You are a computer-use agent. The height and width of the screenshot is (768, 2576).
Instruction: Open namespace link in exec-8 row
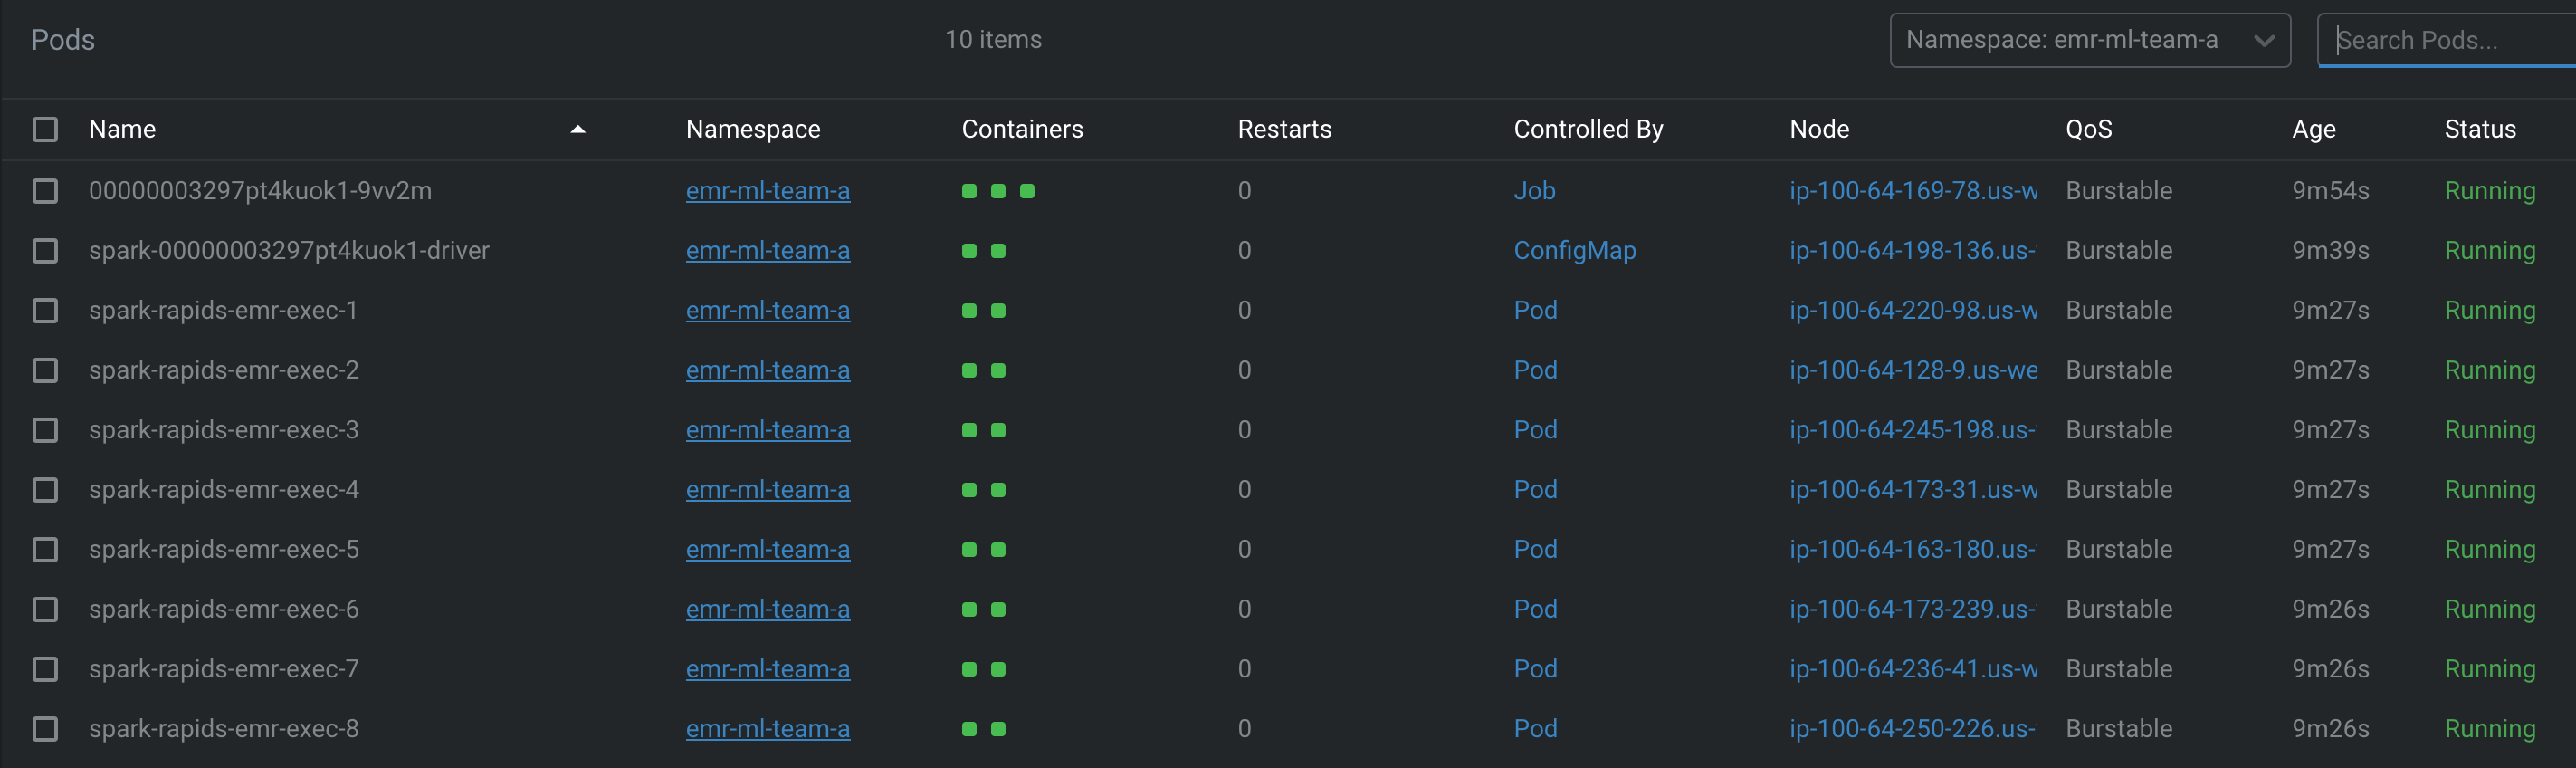(768, 729)
